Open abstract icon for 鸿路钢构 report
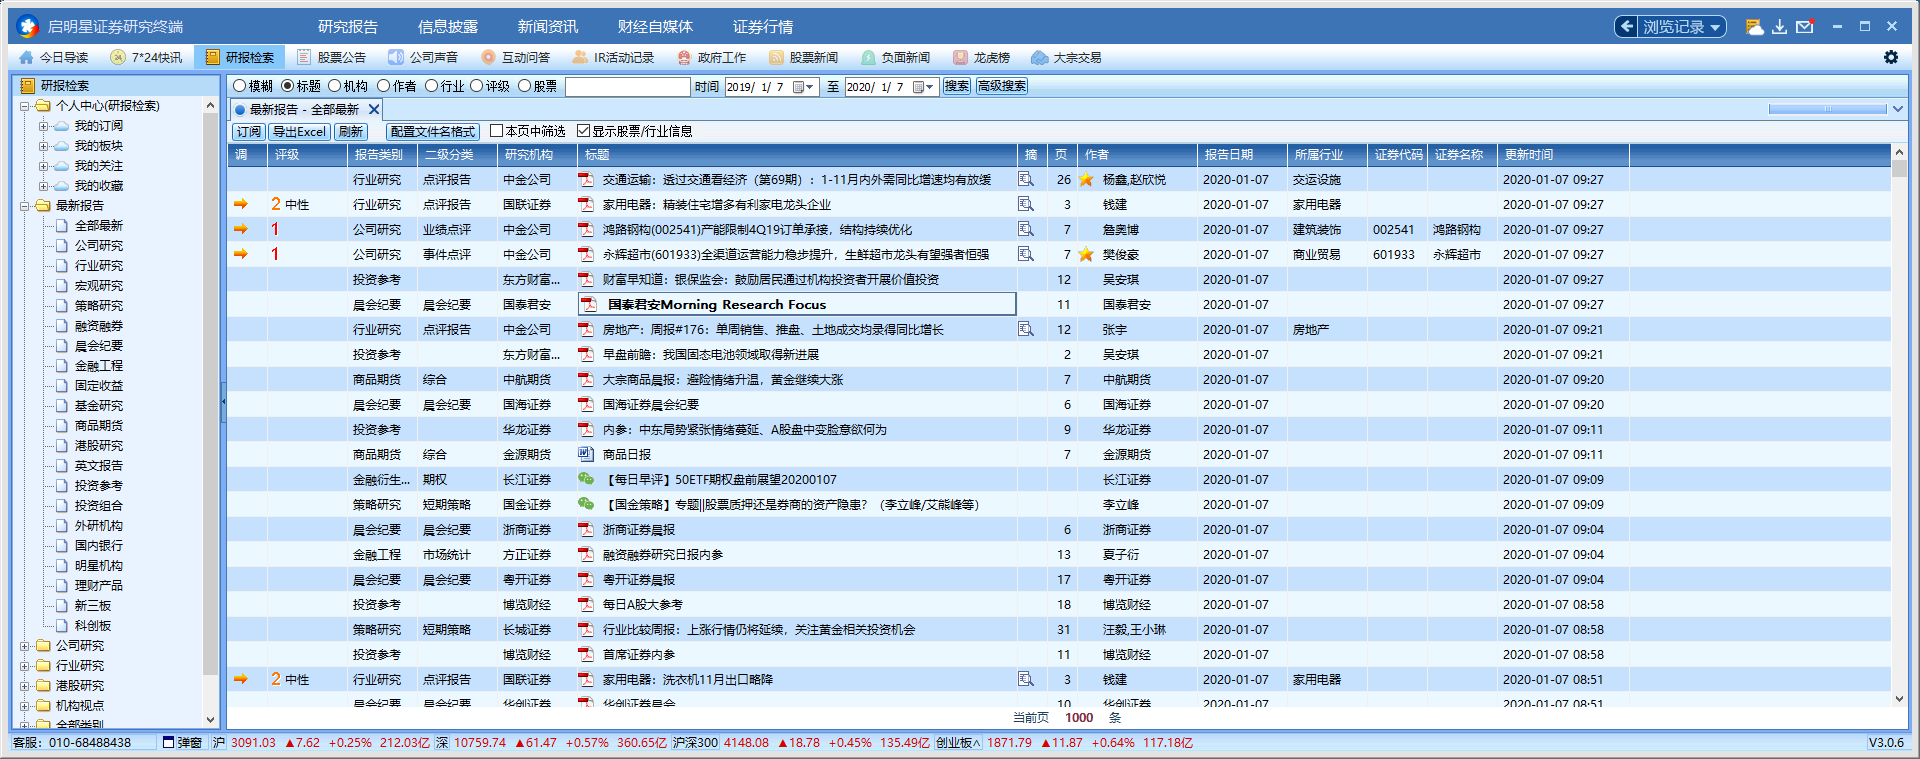The image size is (1920, 759). 1026,229
